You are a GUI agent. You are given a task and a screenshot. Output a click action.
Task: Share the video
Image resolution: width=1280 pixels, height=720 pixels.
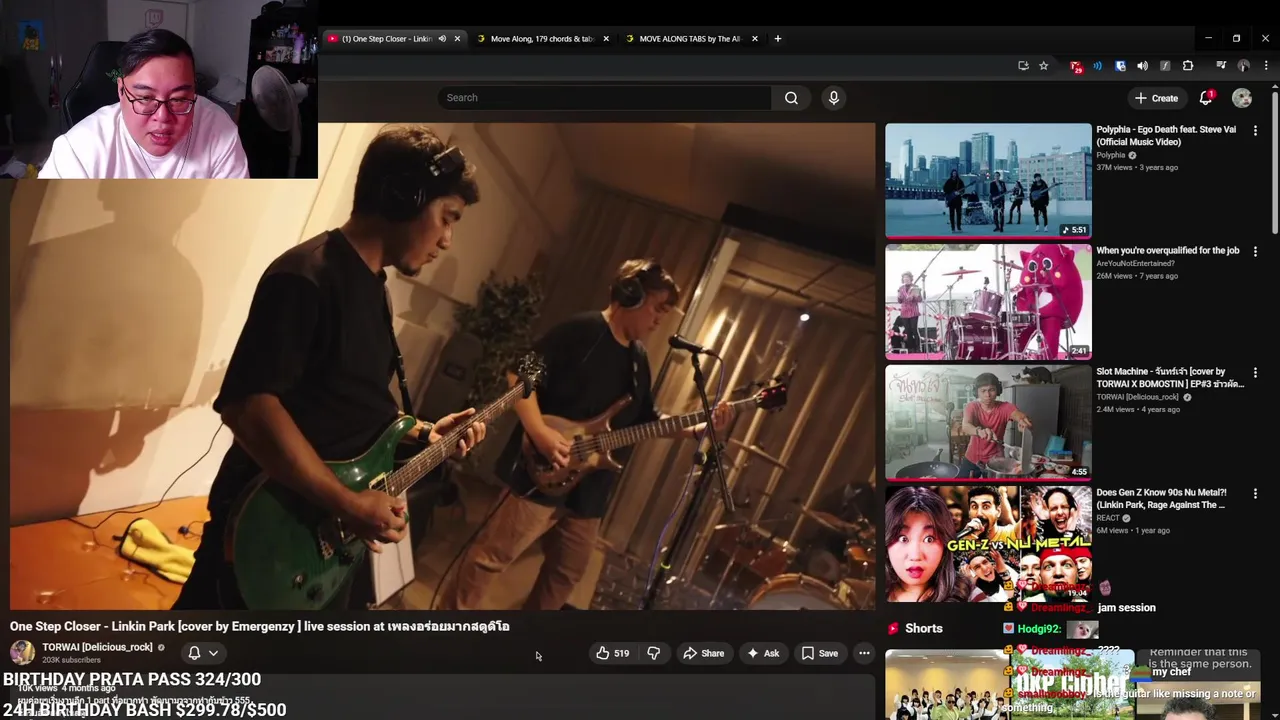pos(704,653)
